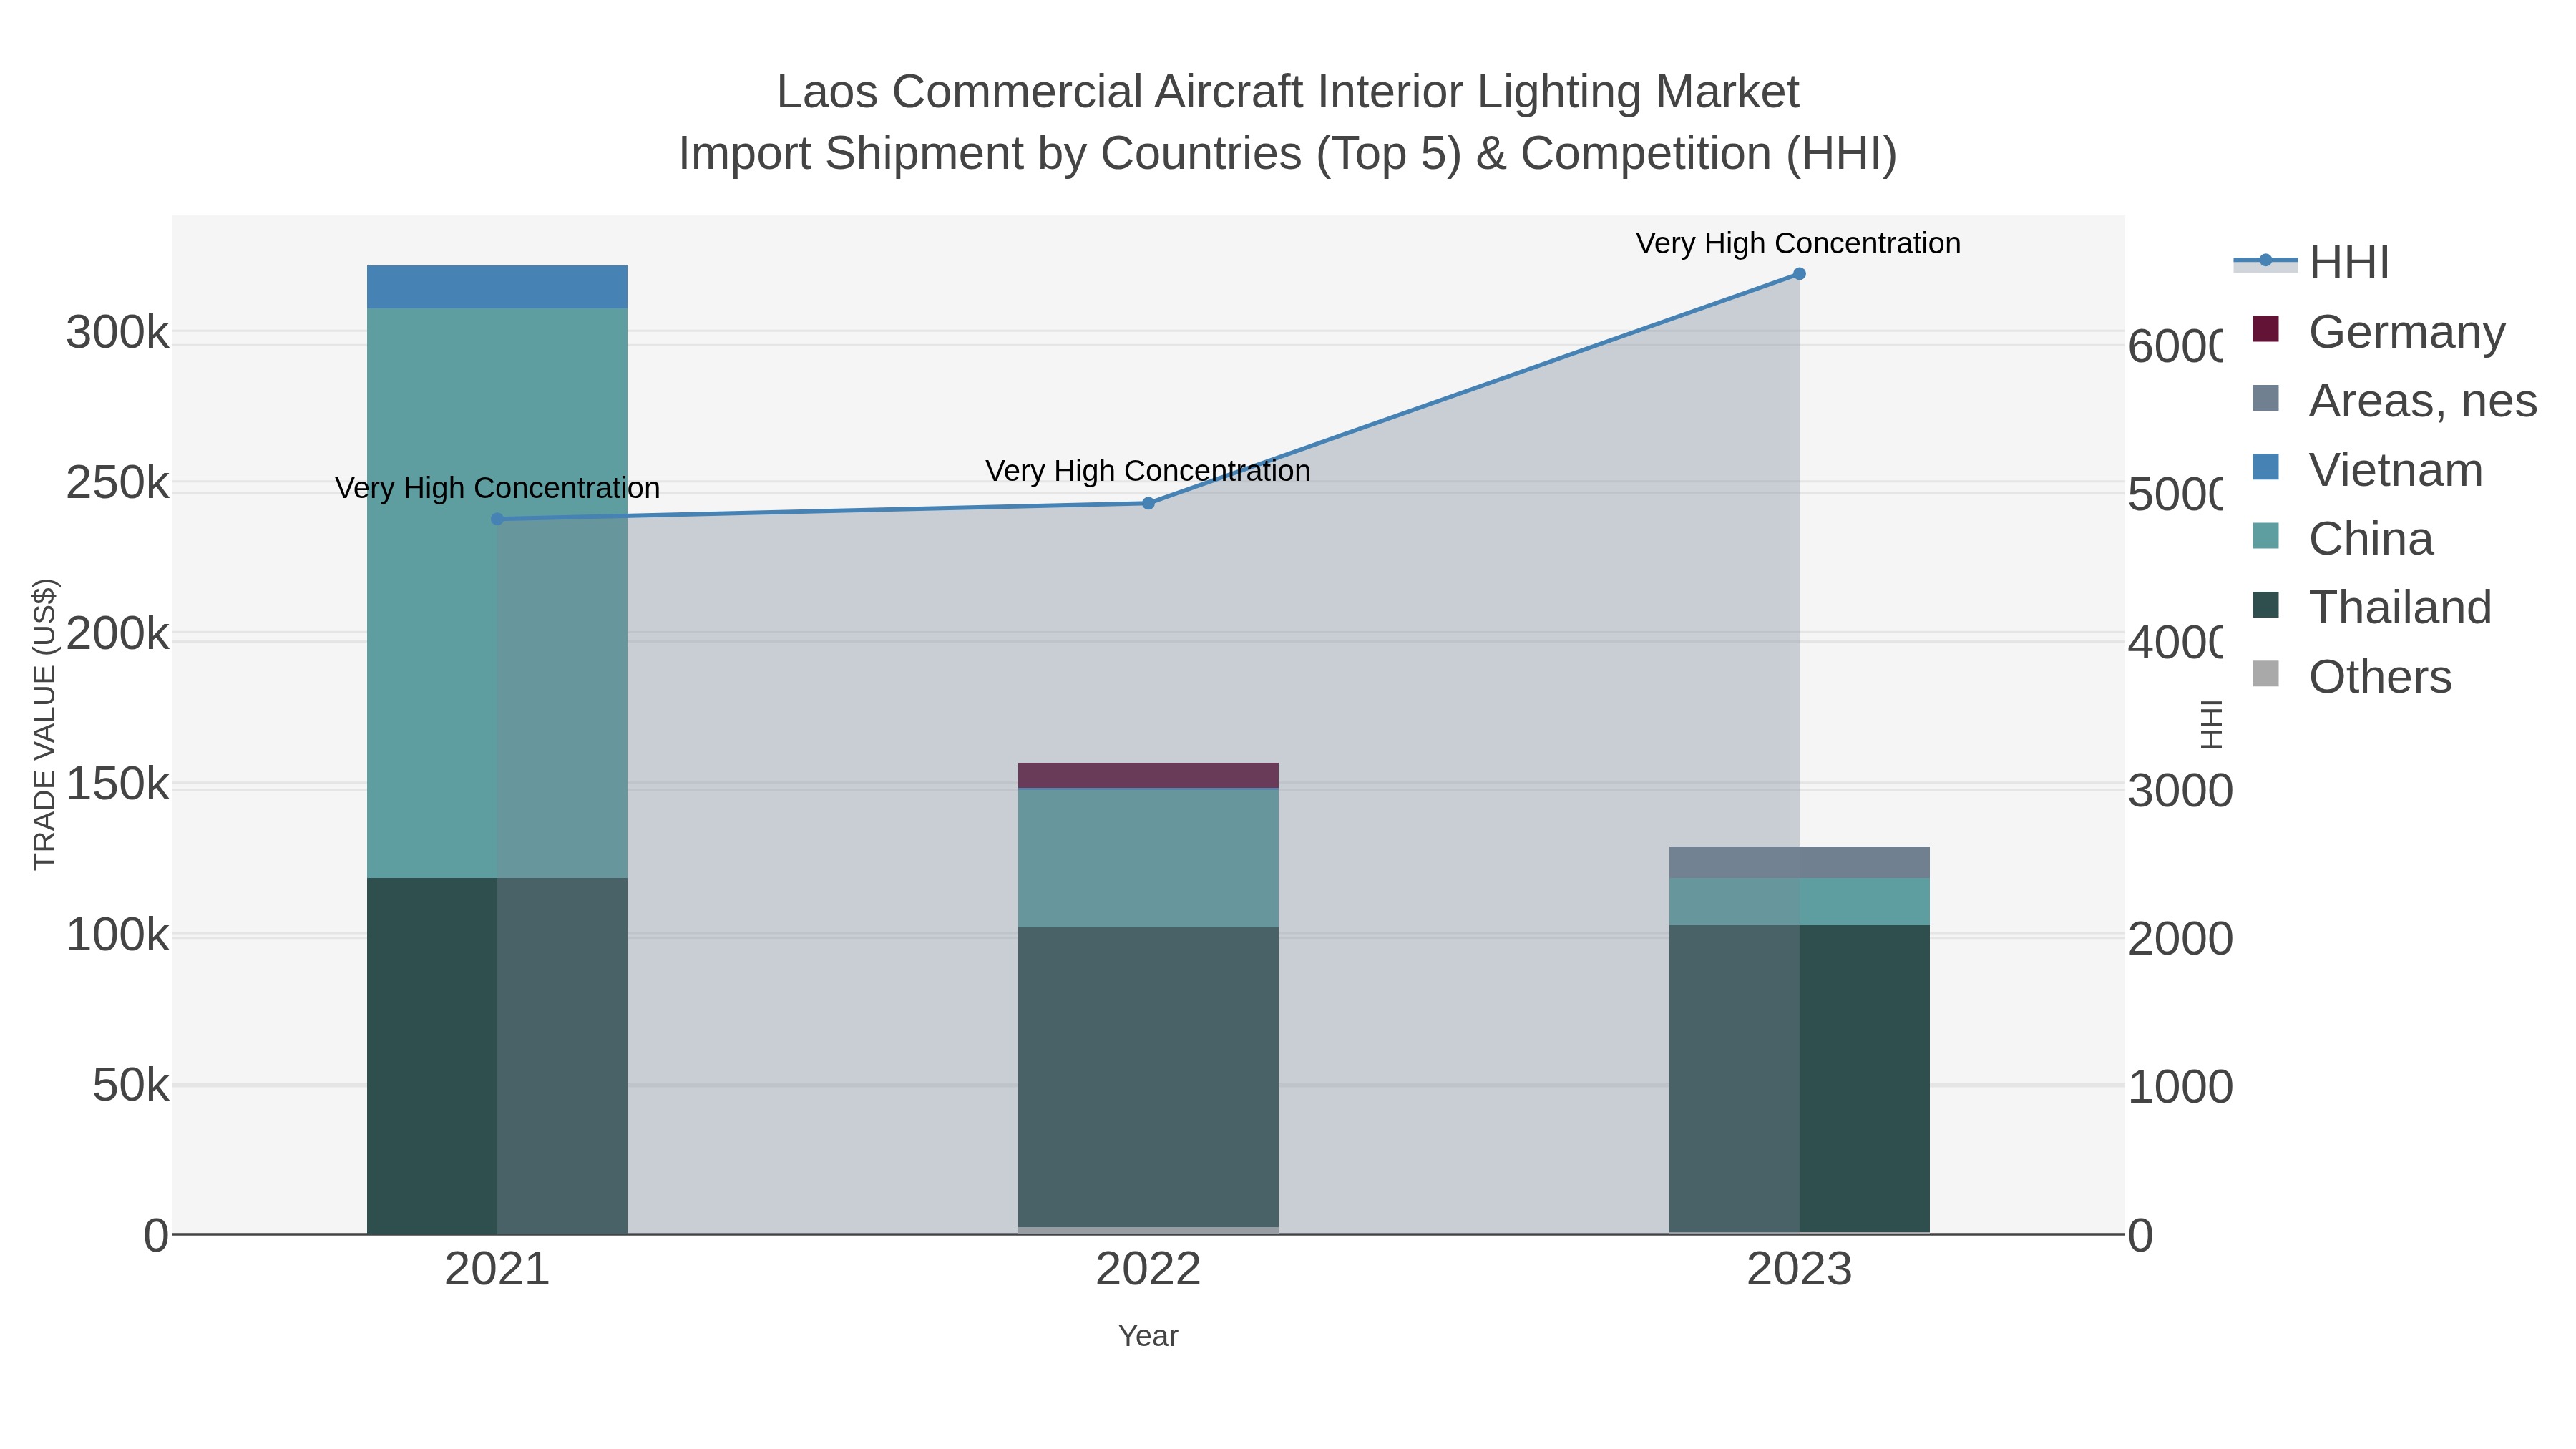Screen dimensions: 2576x1449
Task: Click the 300k trade value tick label
Action: click(118, 332)
